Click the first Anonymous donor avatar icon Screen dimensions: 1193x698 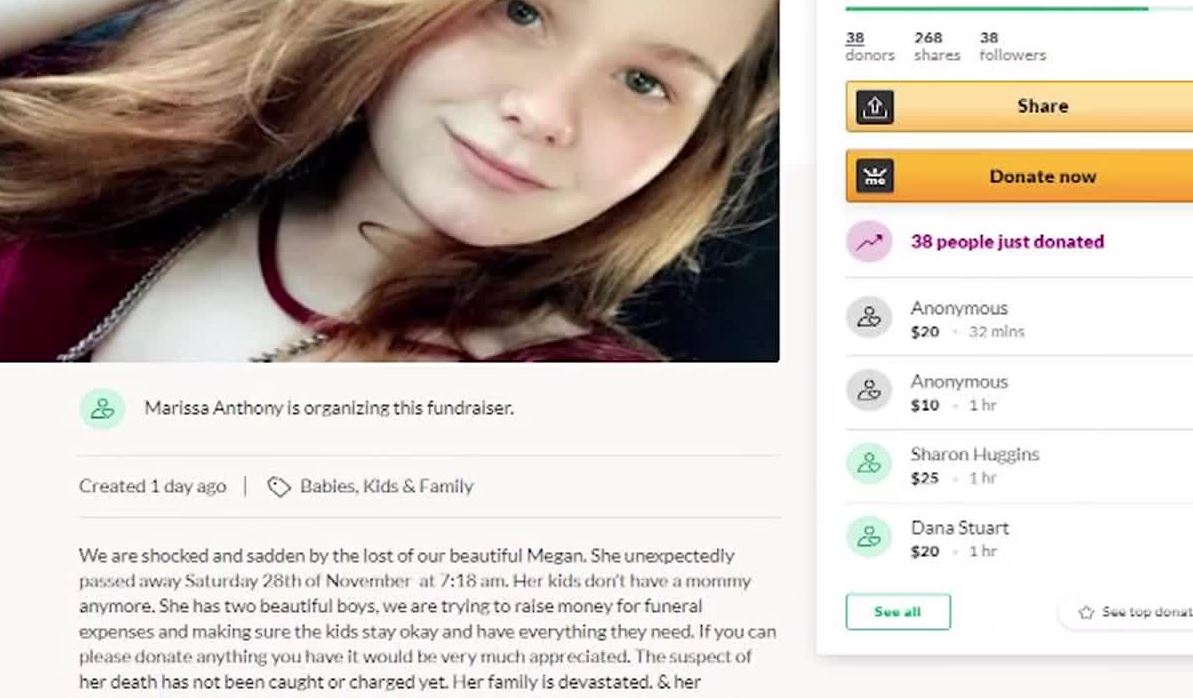point(869,317)
